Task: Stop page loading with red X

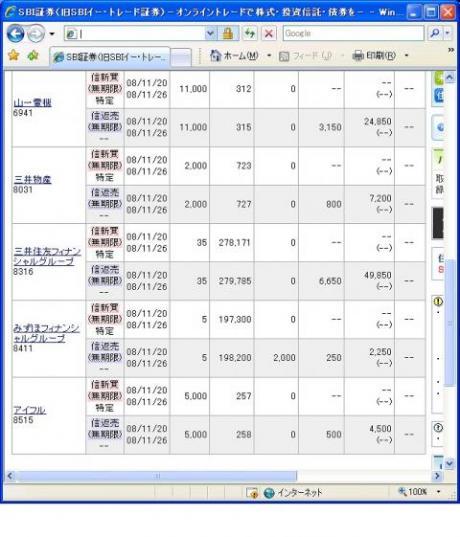Action: point(269,34)
